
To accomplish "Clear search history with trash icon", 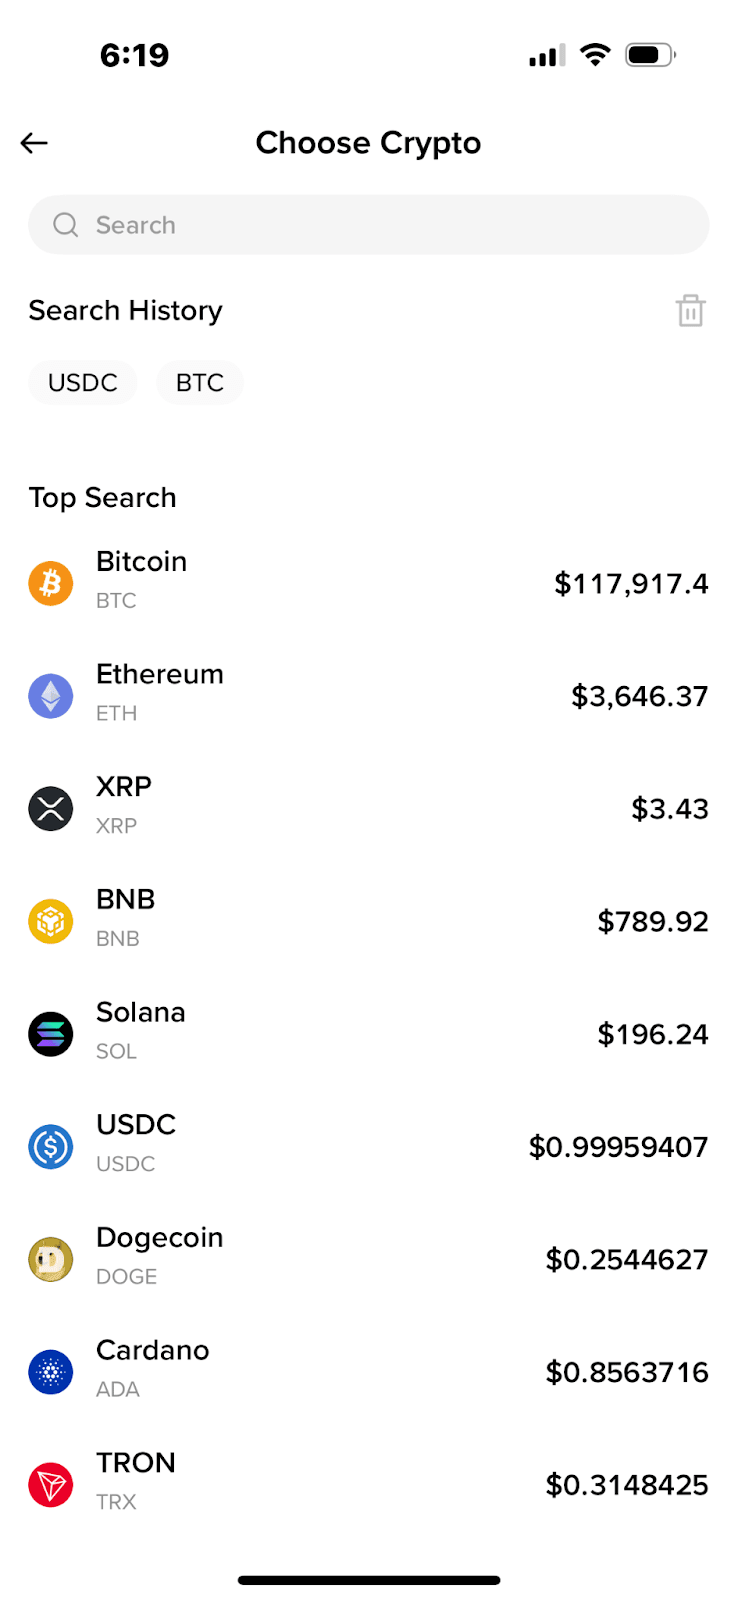I will point(690,311).
